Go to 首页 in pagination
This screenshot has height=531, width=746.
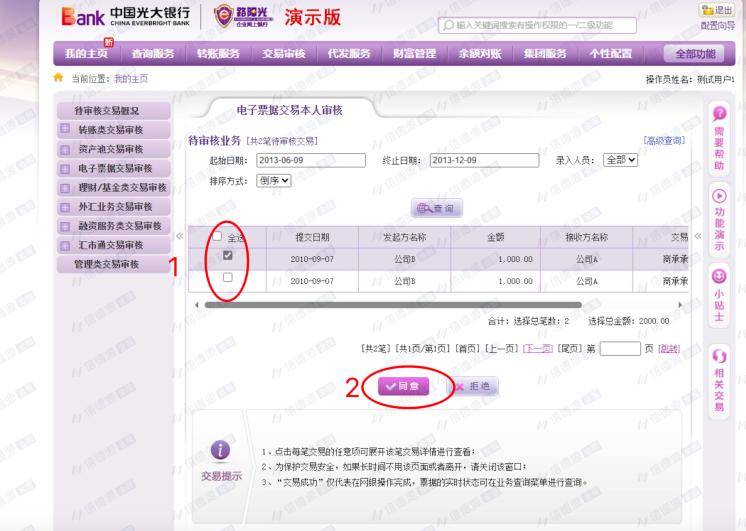(x=468, y=349)
